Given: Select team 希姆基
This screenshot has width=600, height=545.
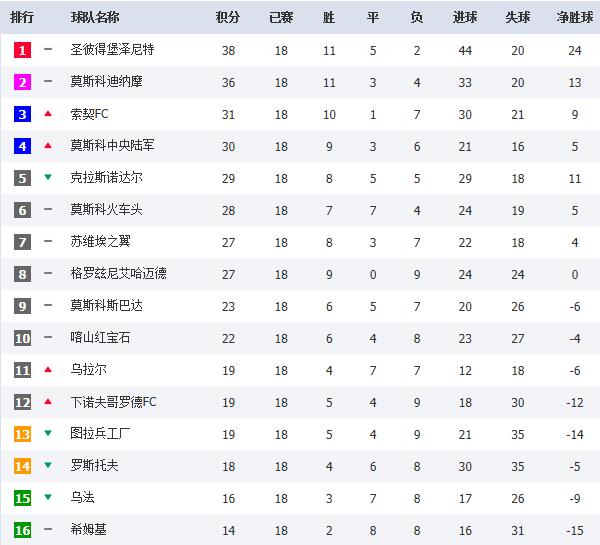Looking at the screenshot, I should pos(88,530).
